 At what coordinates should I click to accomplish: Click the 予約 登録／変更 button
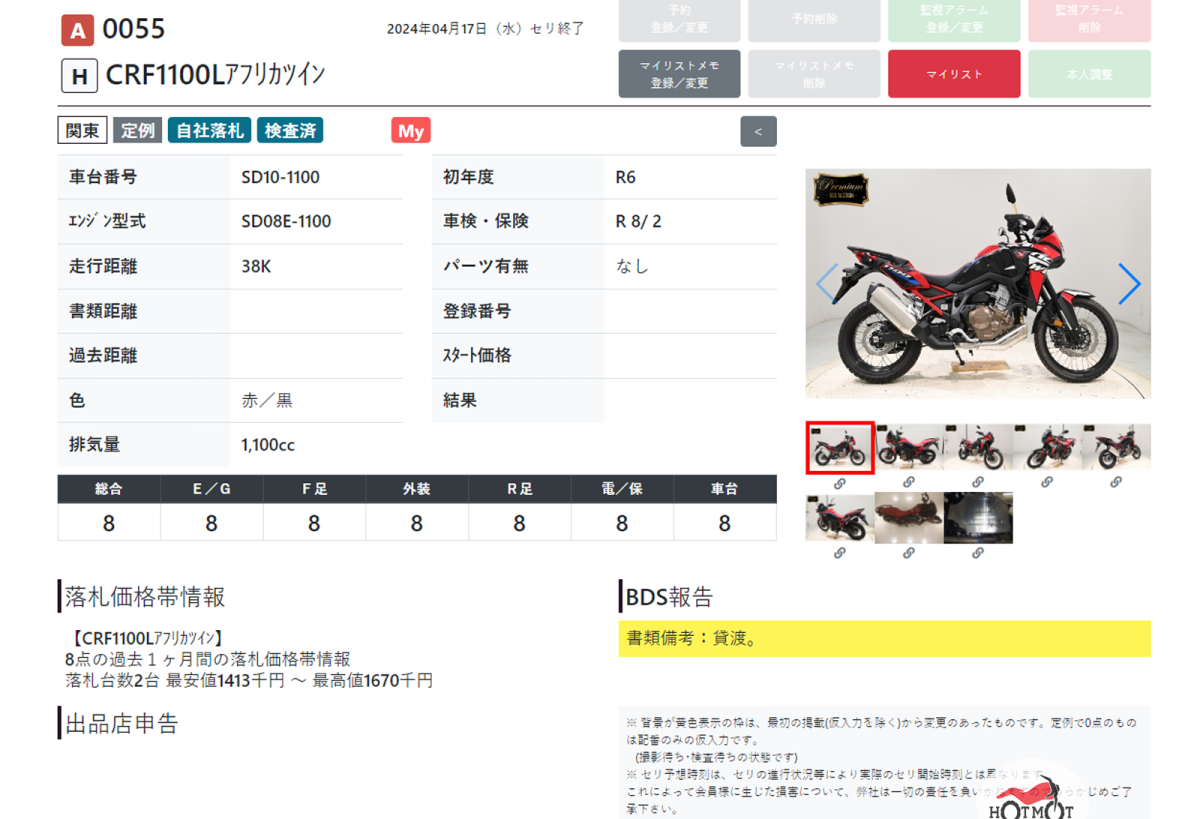pyautogui.click(x=680, y=19)
